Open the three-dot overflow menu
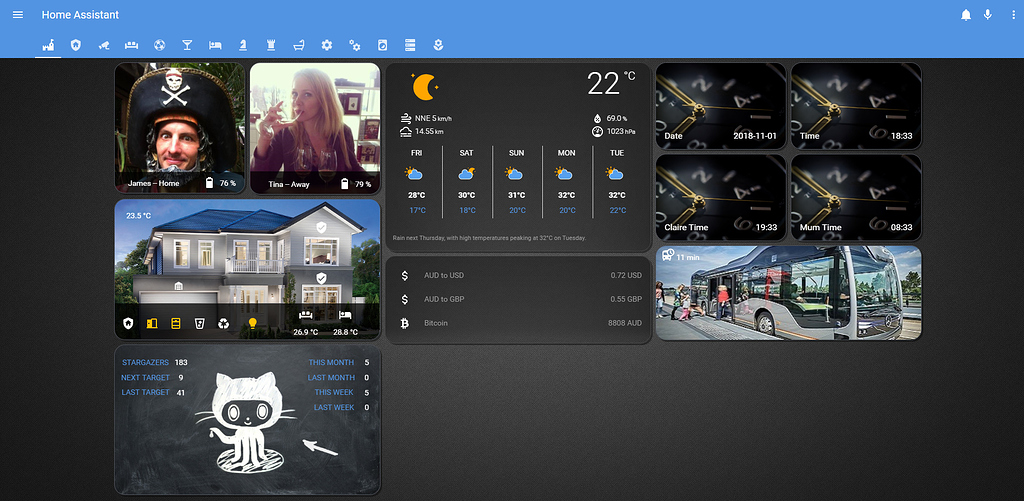 [x=1013, y=15]
